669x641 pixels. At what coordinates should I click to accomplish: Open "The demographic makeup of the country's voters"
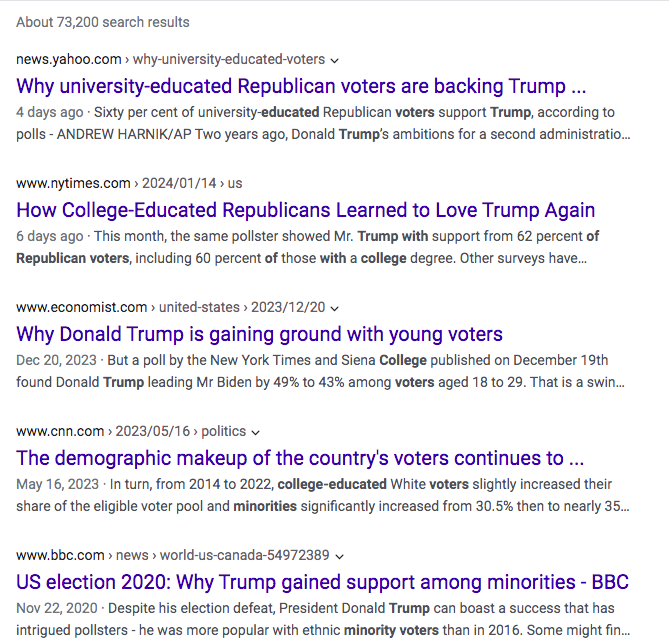pyautogui.click(x=300, y=458)
